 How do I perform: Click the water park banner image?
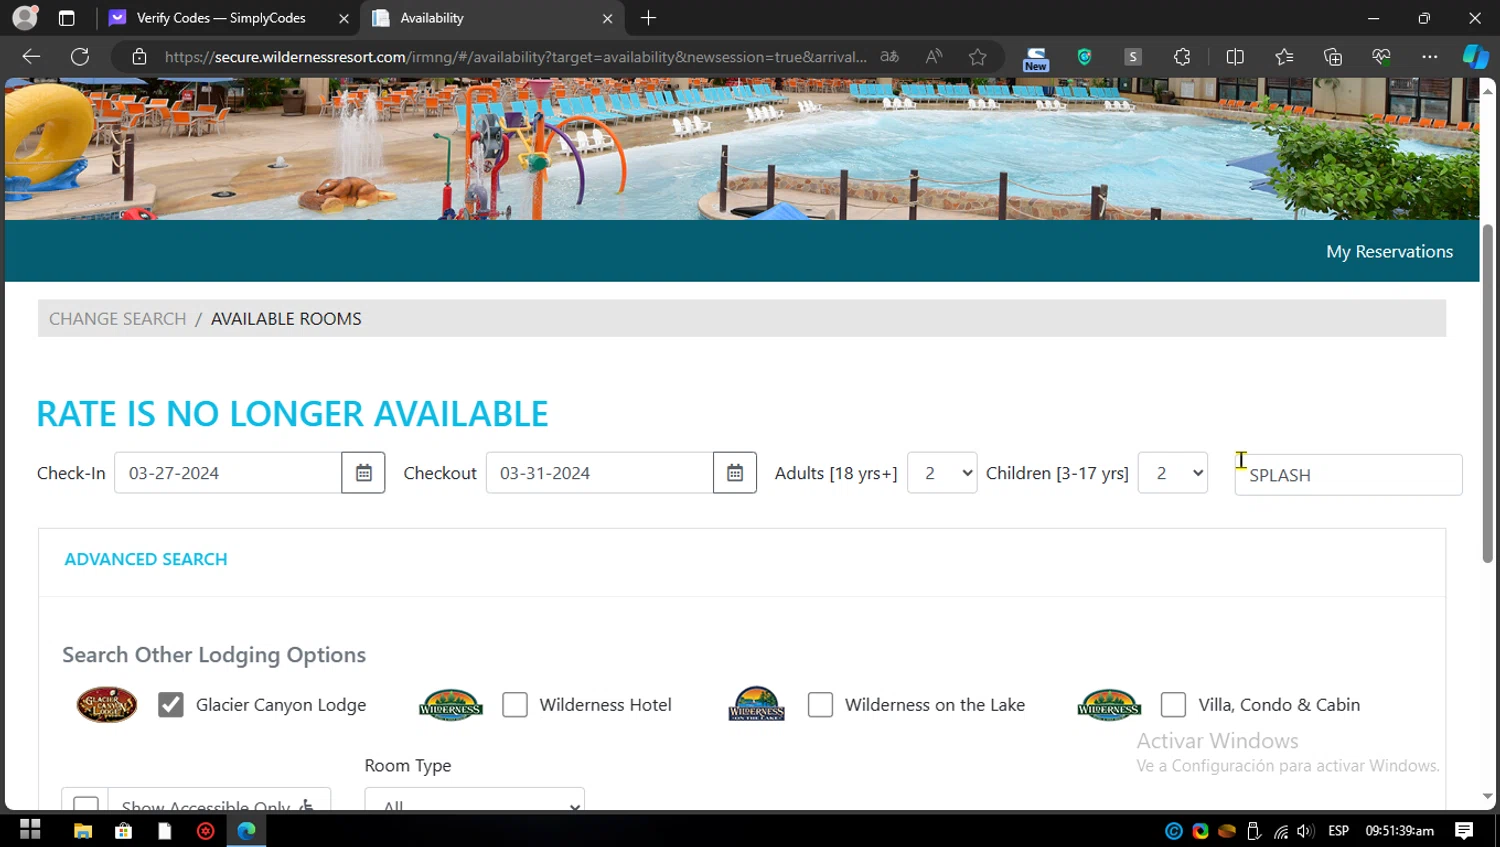pyautogui.click(x=742, y=149)
